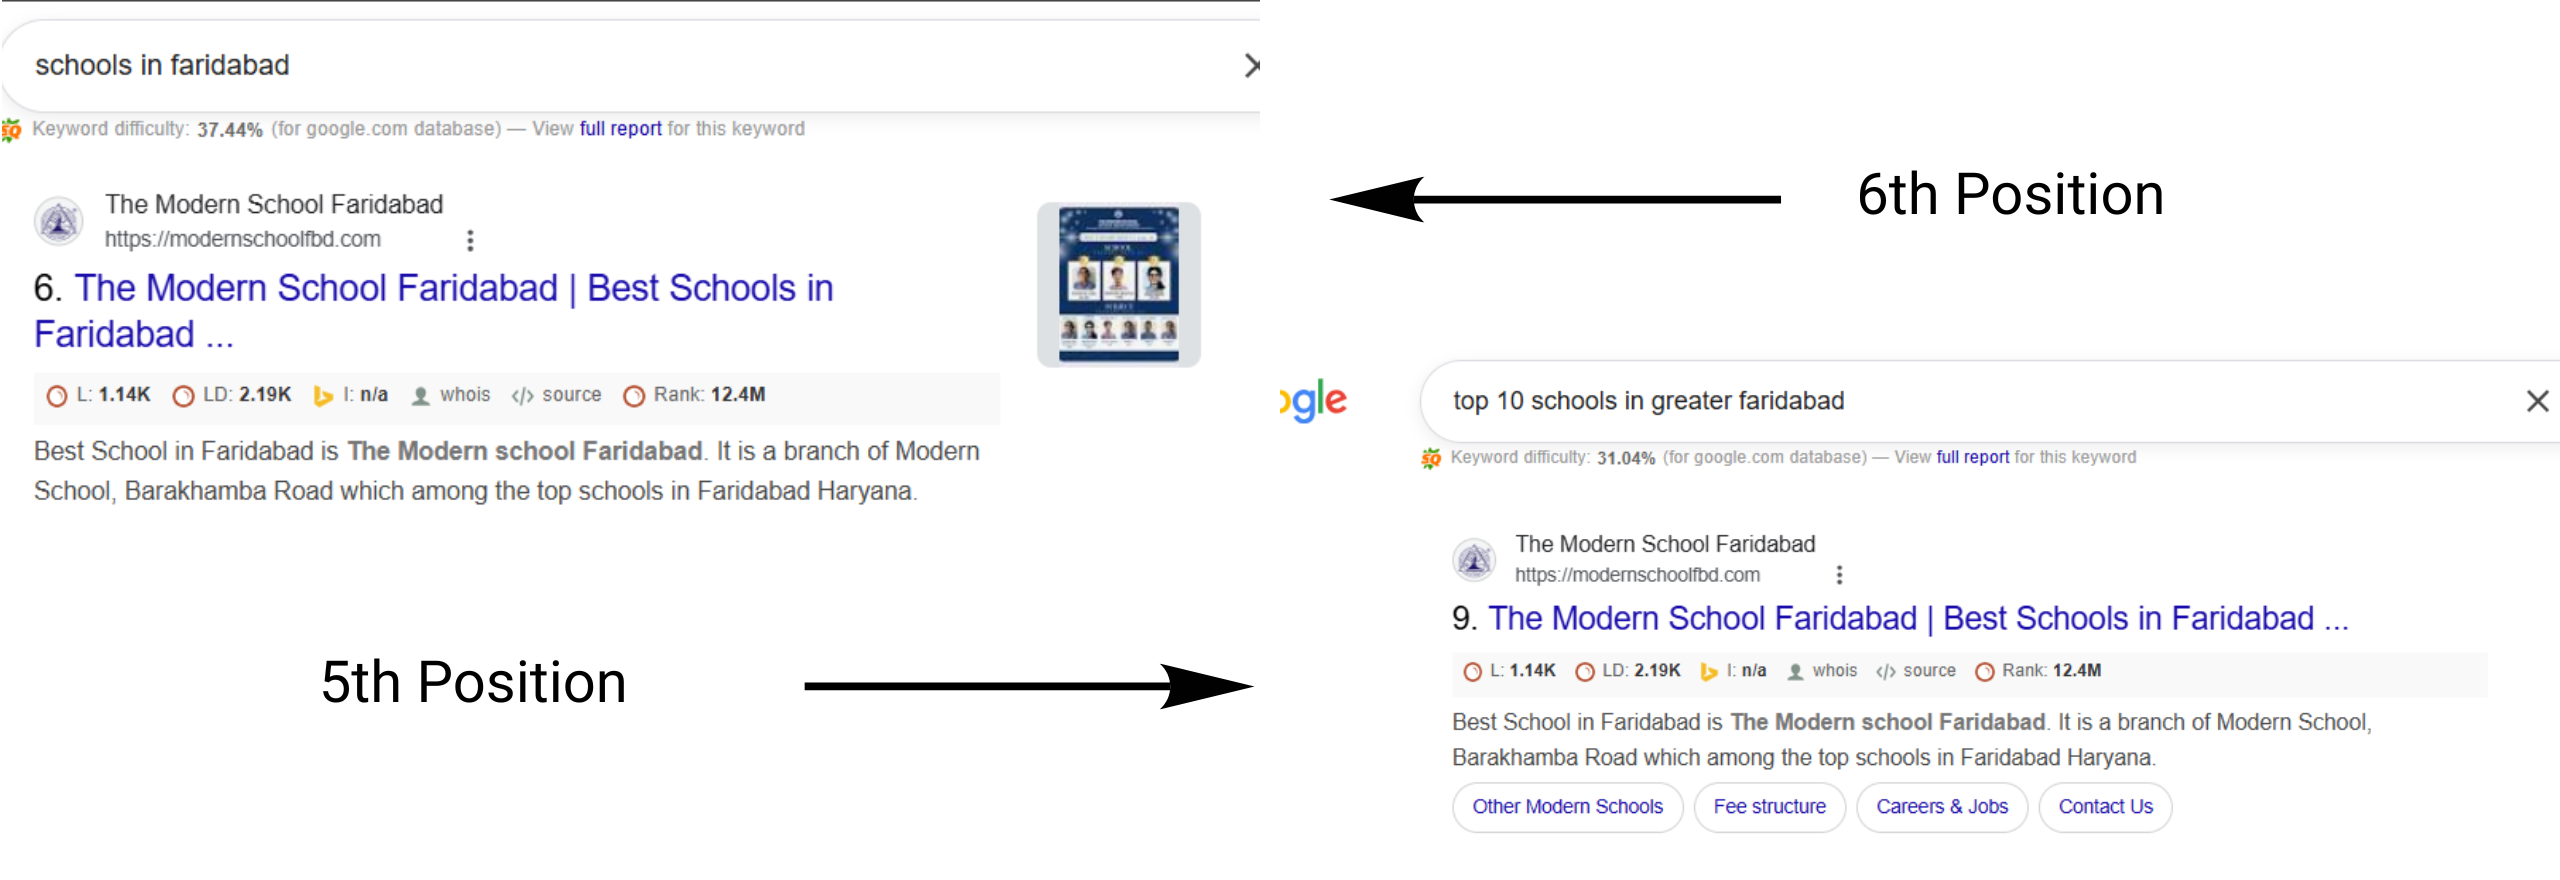Click the Modern School favicon in right result
This screenshot has width=2560, height=880.
click(x=1474, y=560)
